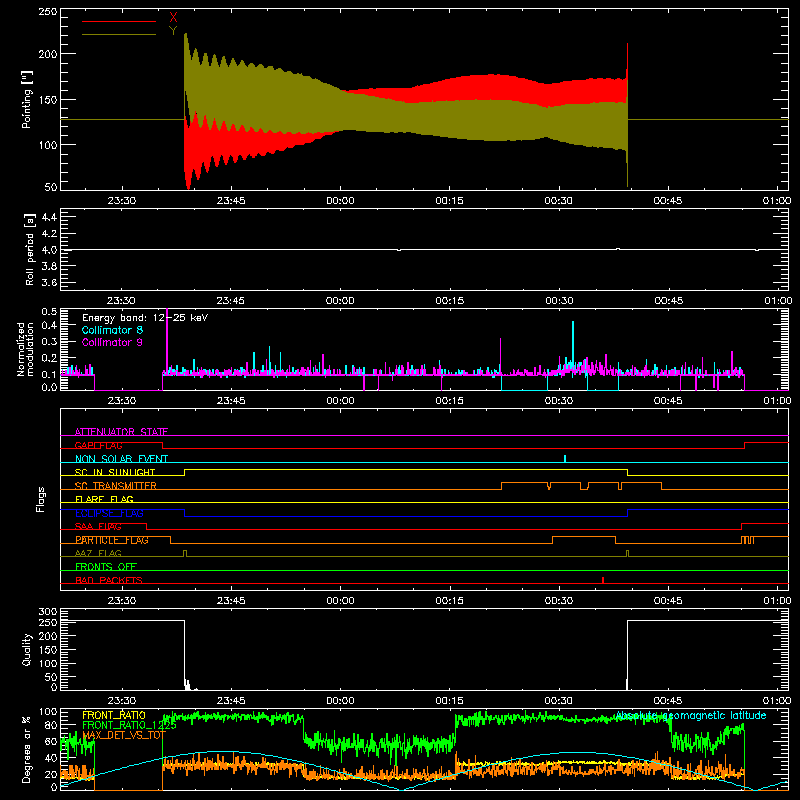Click the olive Y legend line
The image size is (800, 800).
coord(119,35)
